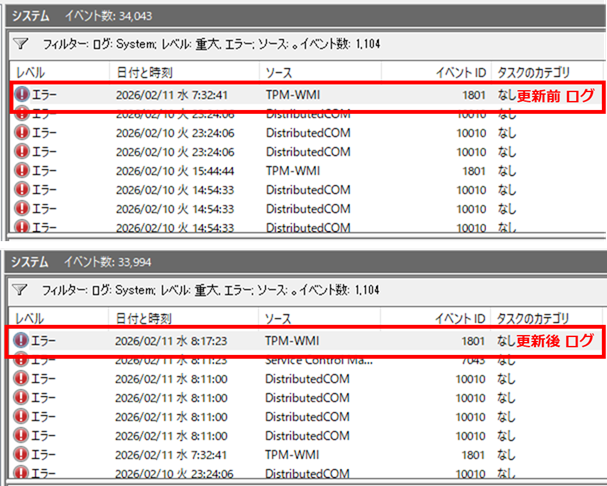Click the filter funnel icon in the lower panel
The image size is (607, 486).
click(21, 292)
